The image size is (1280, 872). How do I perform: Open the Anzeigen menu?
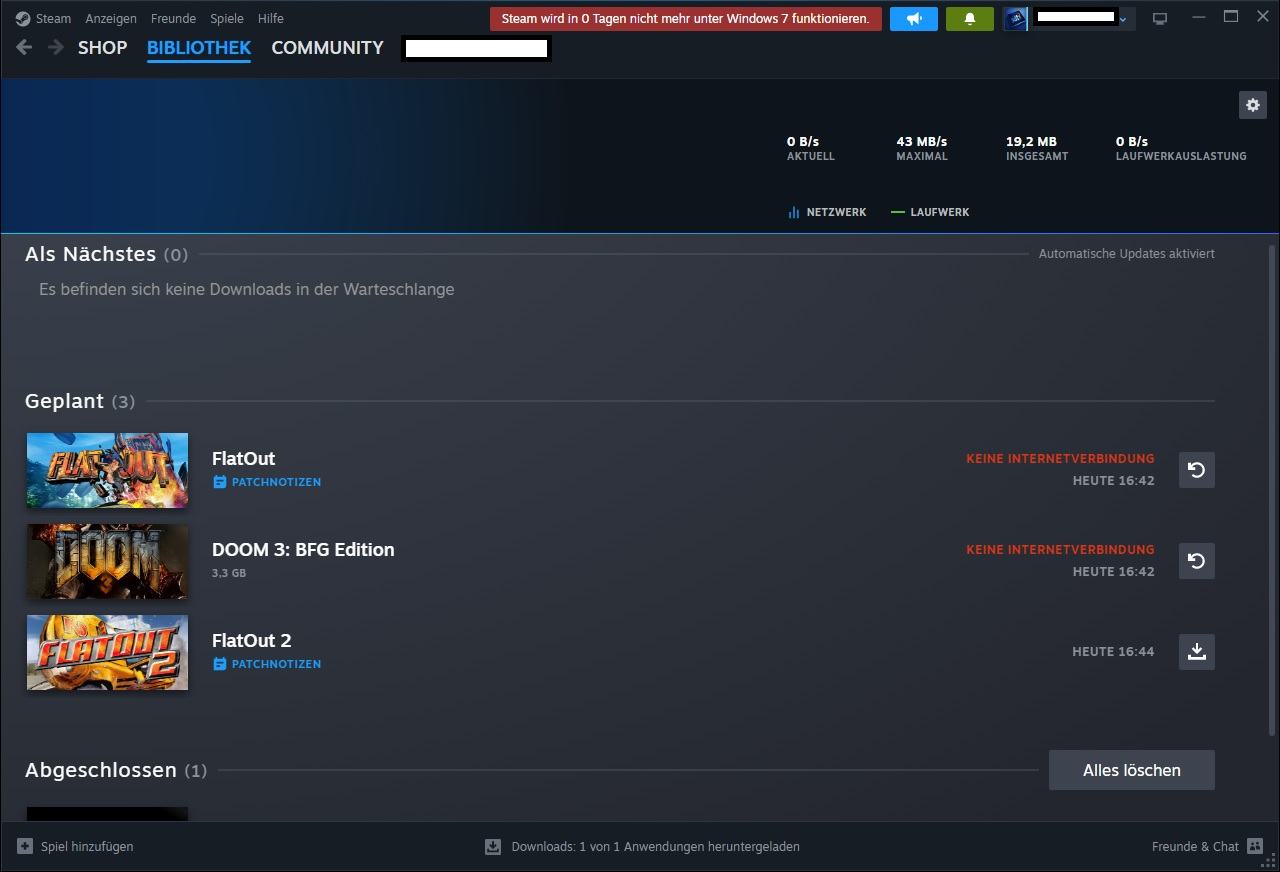(111, 18)
